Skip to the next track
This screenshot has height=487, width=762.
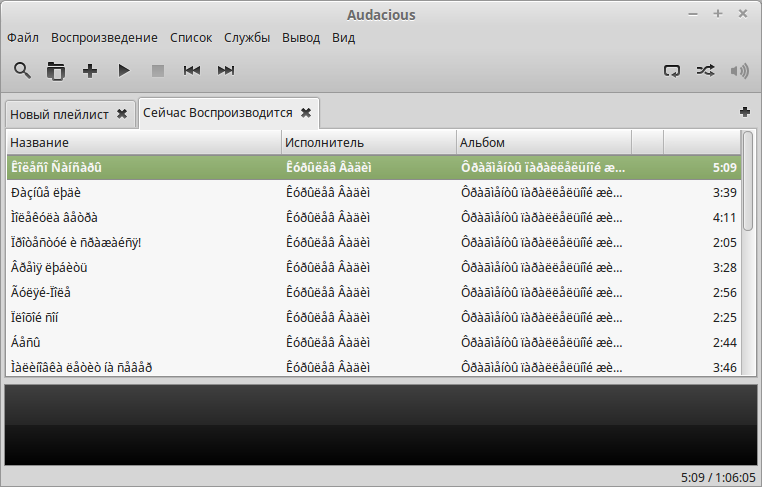click(x=226, y=71)
